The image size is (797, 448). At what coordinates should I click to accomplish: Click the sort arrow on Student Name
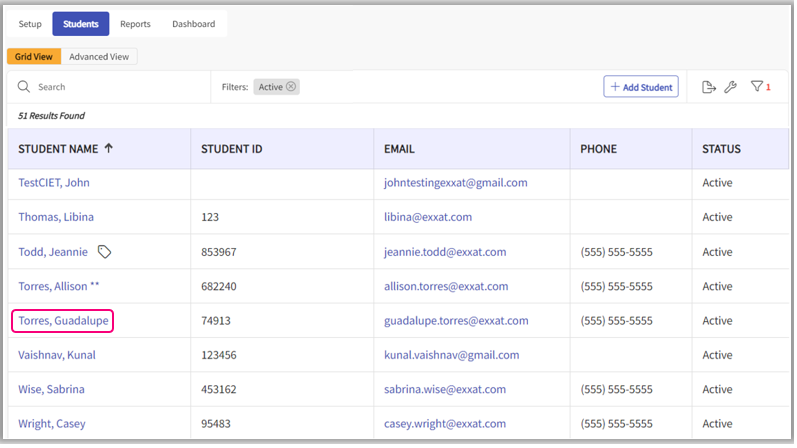click(109, 149)
